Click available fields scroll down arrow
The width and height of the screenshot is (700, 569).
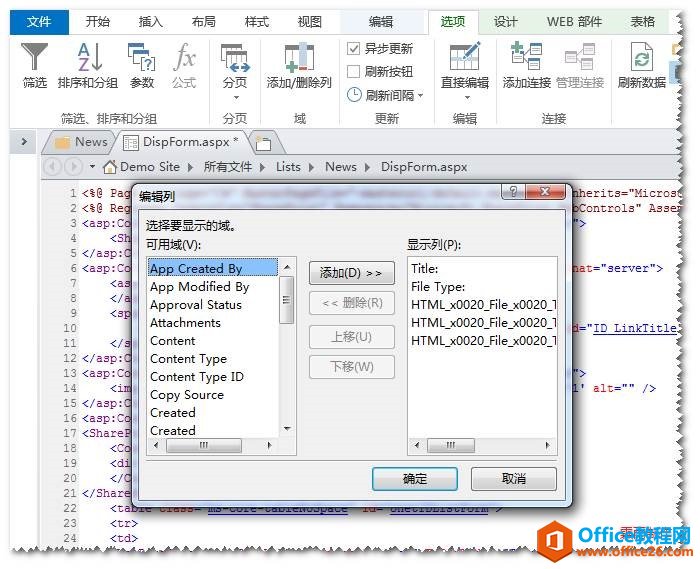pyautogui.click(x=287, y=428)
